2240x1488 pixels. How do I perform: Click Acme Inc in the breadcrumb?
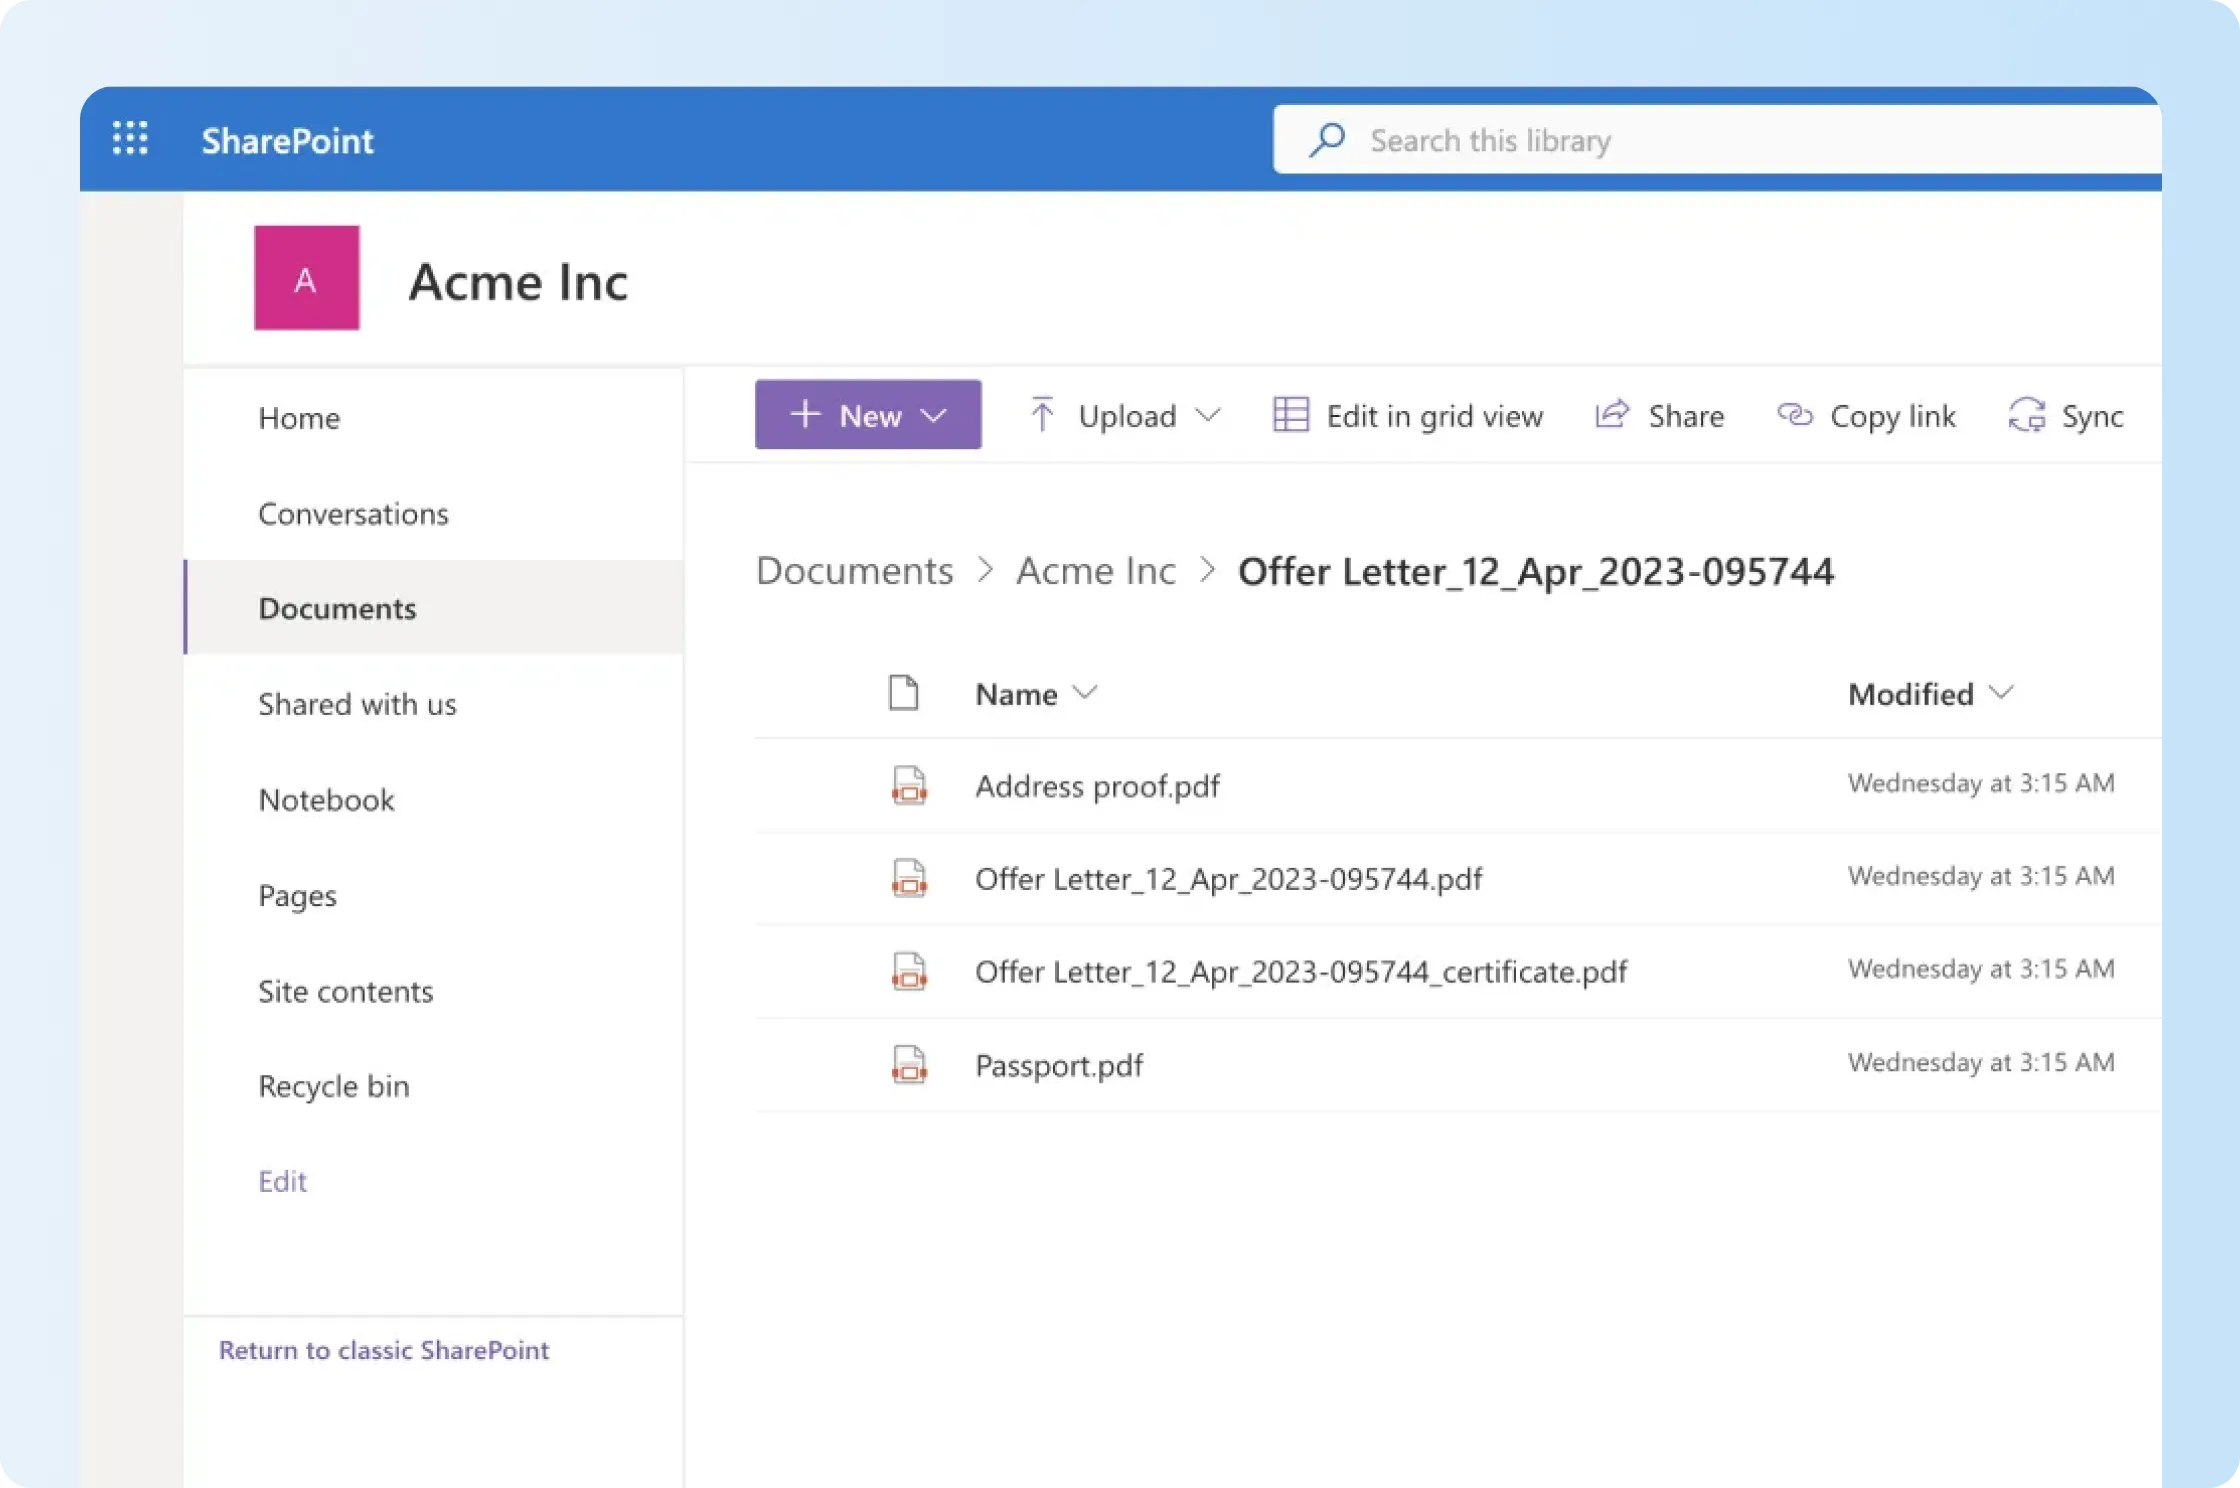(x=1096, y=571)
